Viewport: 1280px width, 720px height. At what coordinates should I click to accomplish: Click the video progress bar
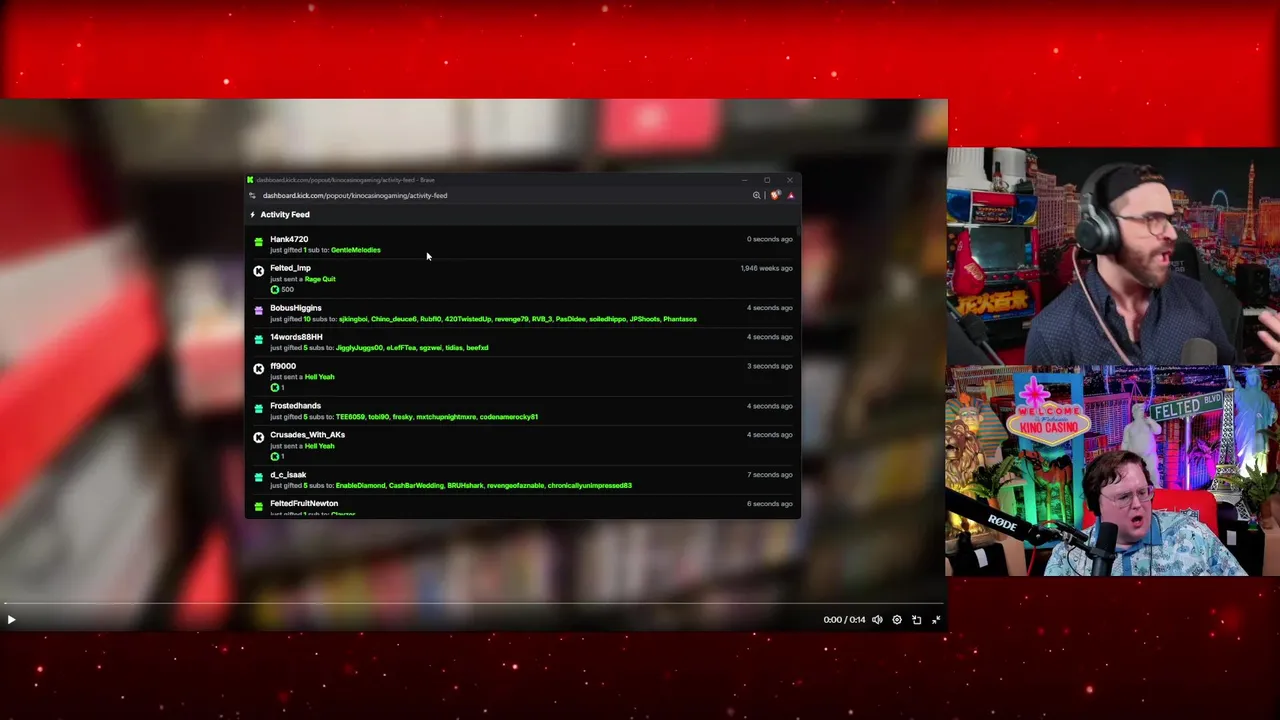[472, 603]
